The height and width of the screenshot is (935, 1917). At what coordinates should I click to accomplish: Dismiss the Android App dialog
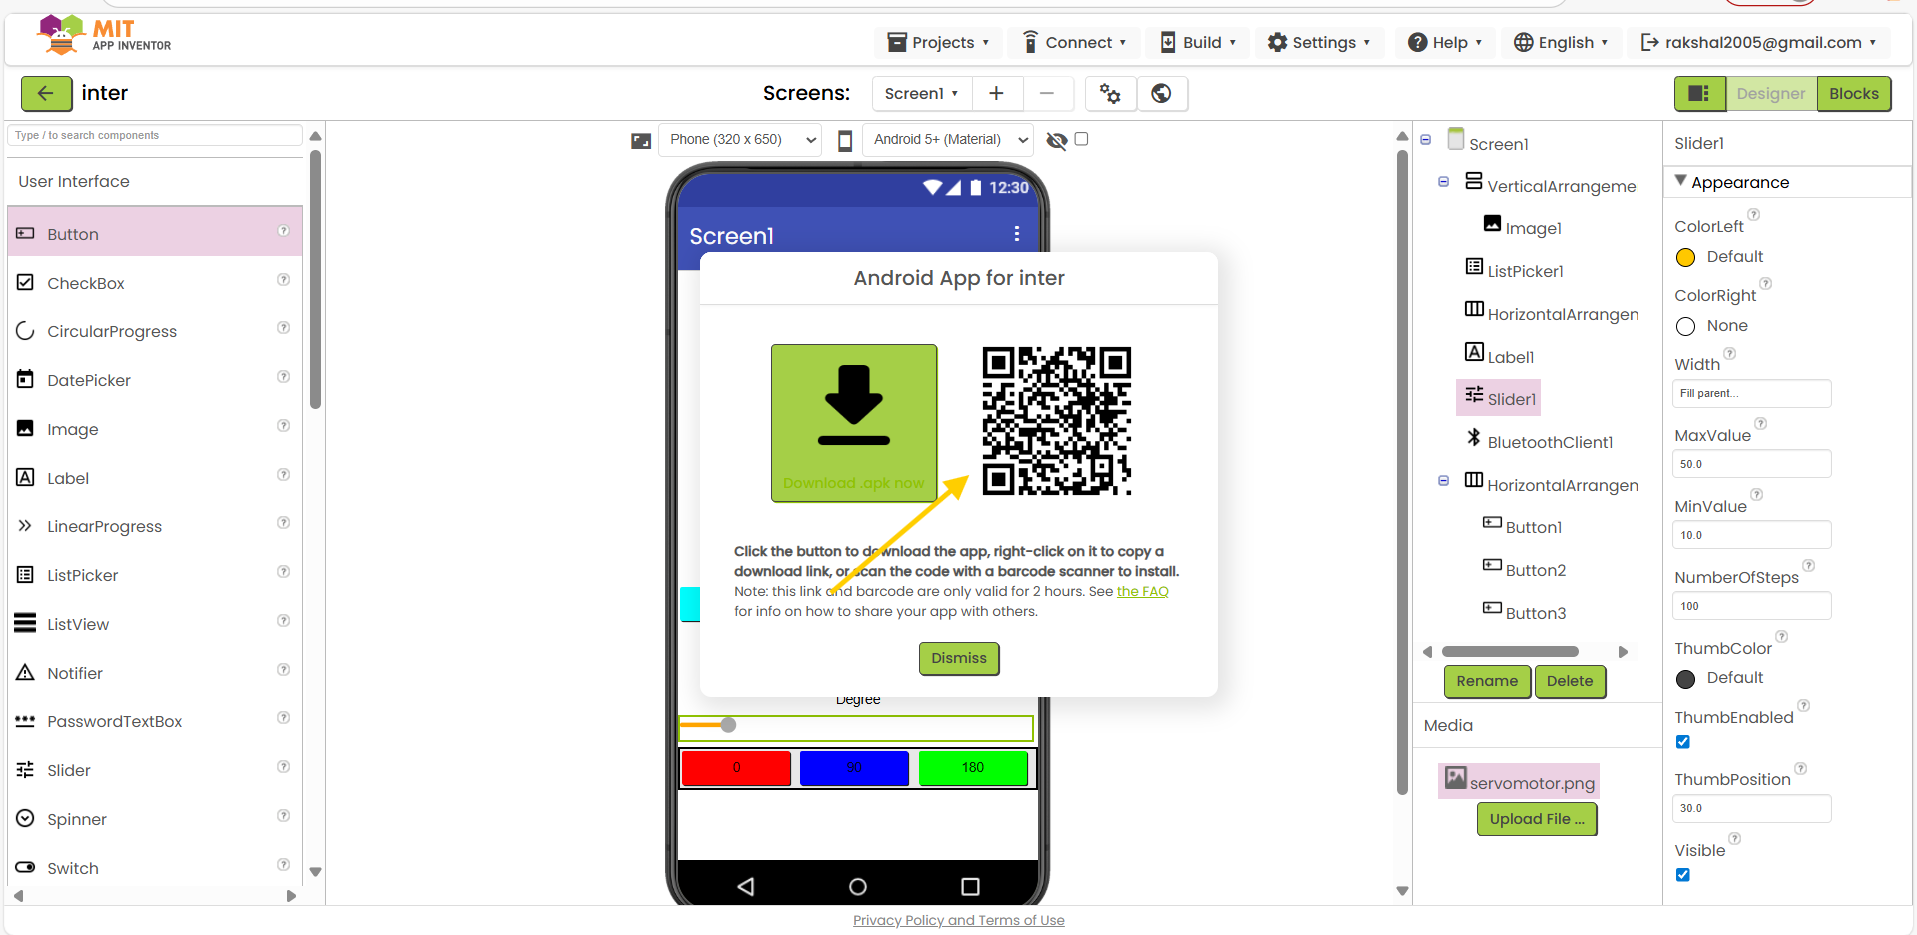[x=959, y=658]
